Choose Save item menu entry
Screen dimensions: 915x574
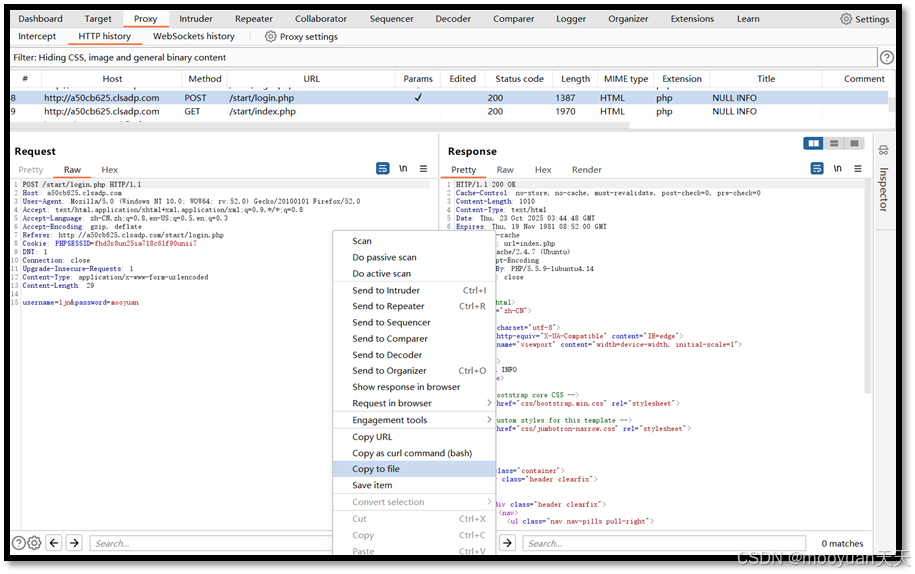pos(414,485)
